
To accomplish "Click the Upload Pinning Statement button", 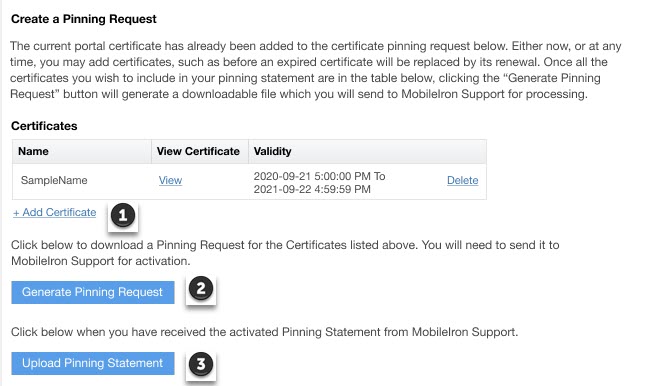I will (93, 363).
